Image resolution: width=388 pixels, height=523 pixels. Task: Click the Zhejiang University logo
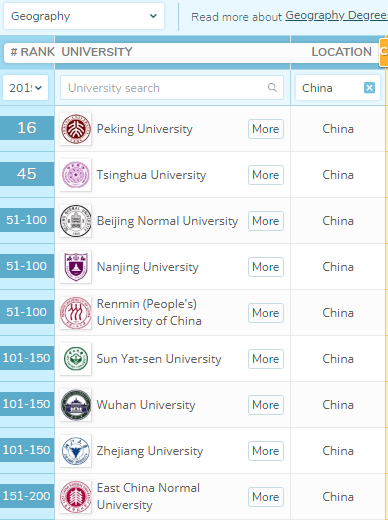tap(76, 451)
